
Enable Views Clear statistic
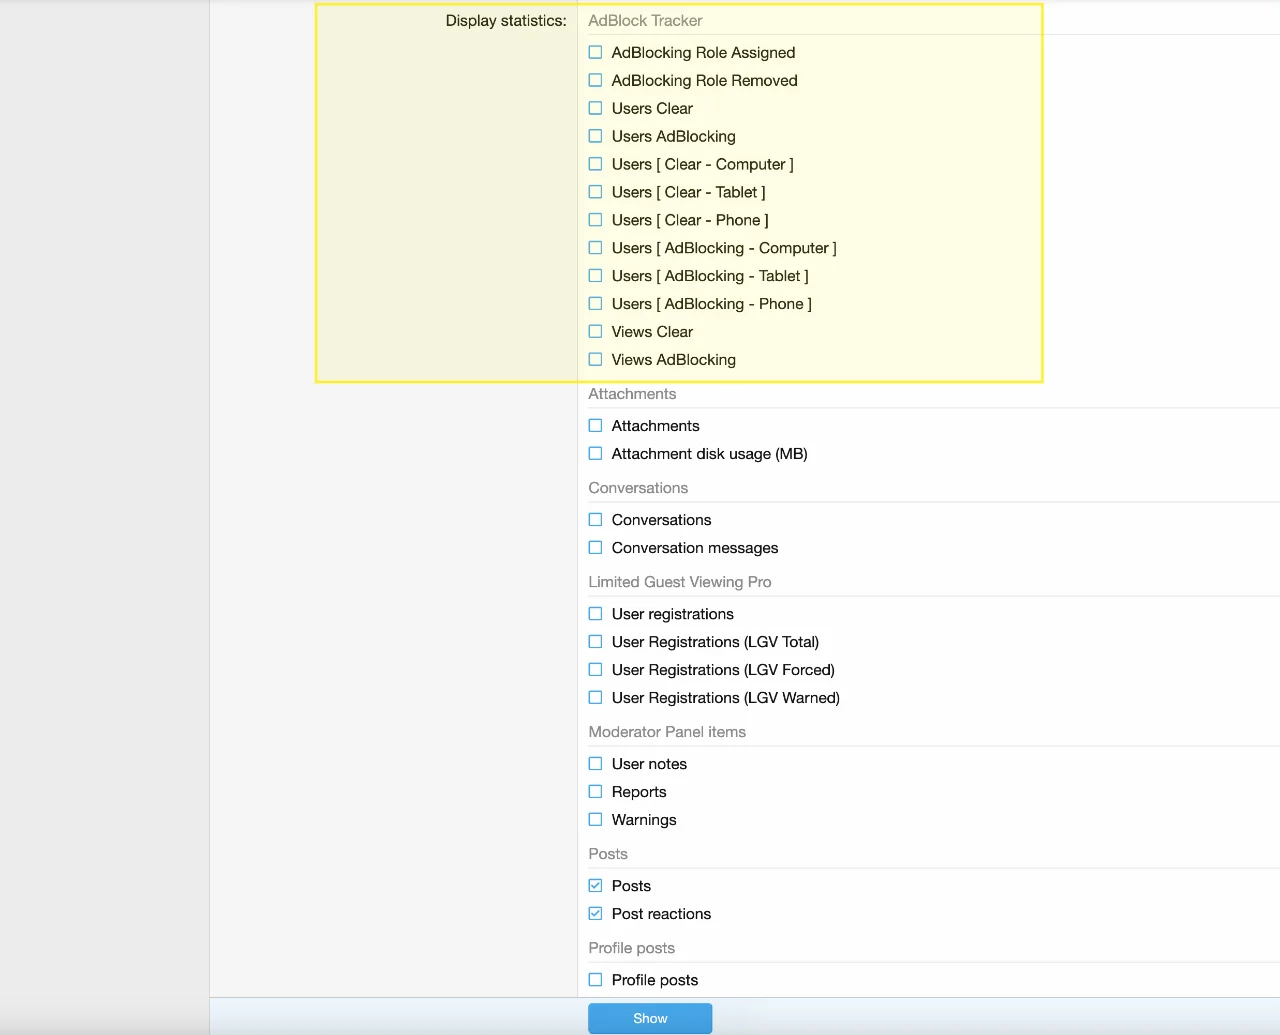tap(596, 332)
